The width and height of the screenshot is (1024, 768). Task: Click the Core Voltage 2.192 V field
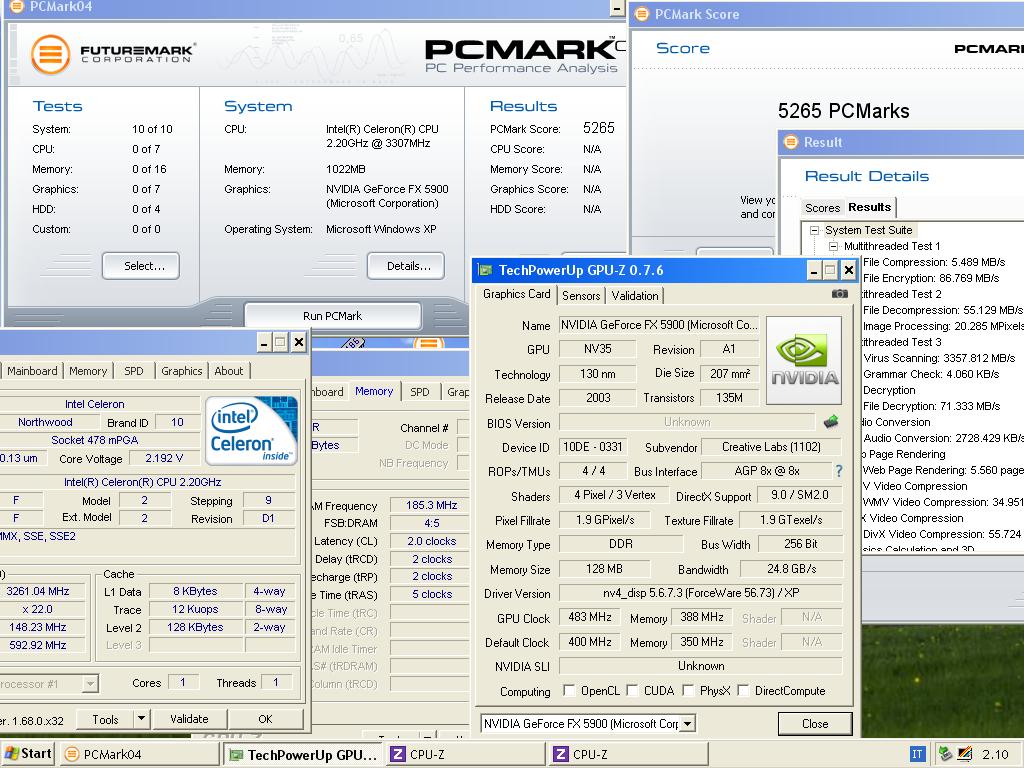pyautogui.click(x=164, y=458)
